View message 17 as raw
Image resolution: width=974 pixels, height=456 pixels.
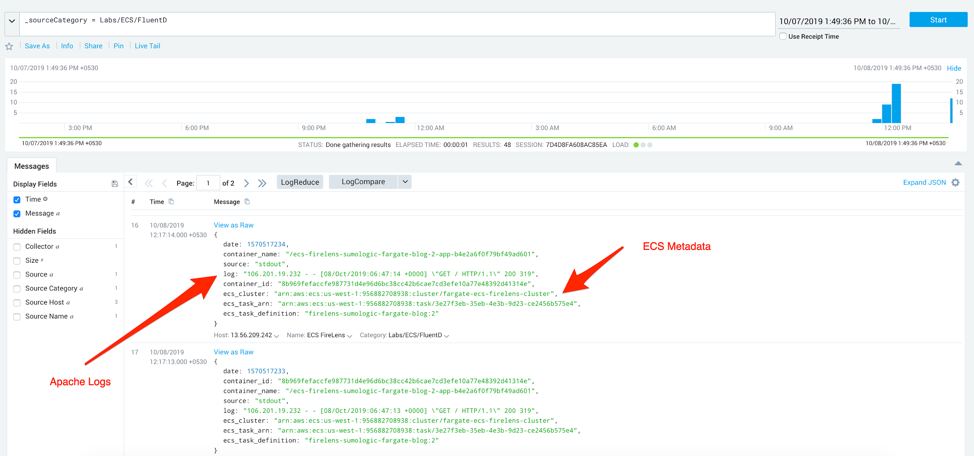click(x=234, y=352)
